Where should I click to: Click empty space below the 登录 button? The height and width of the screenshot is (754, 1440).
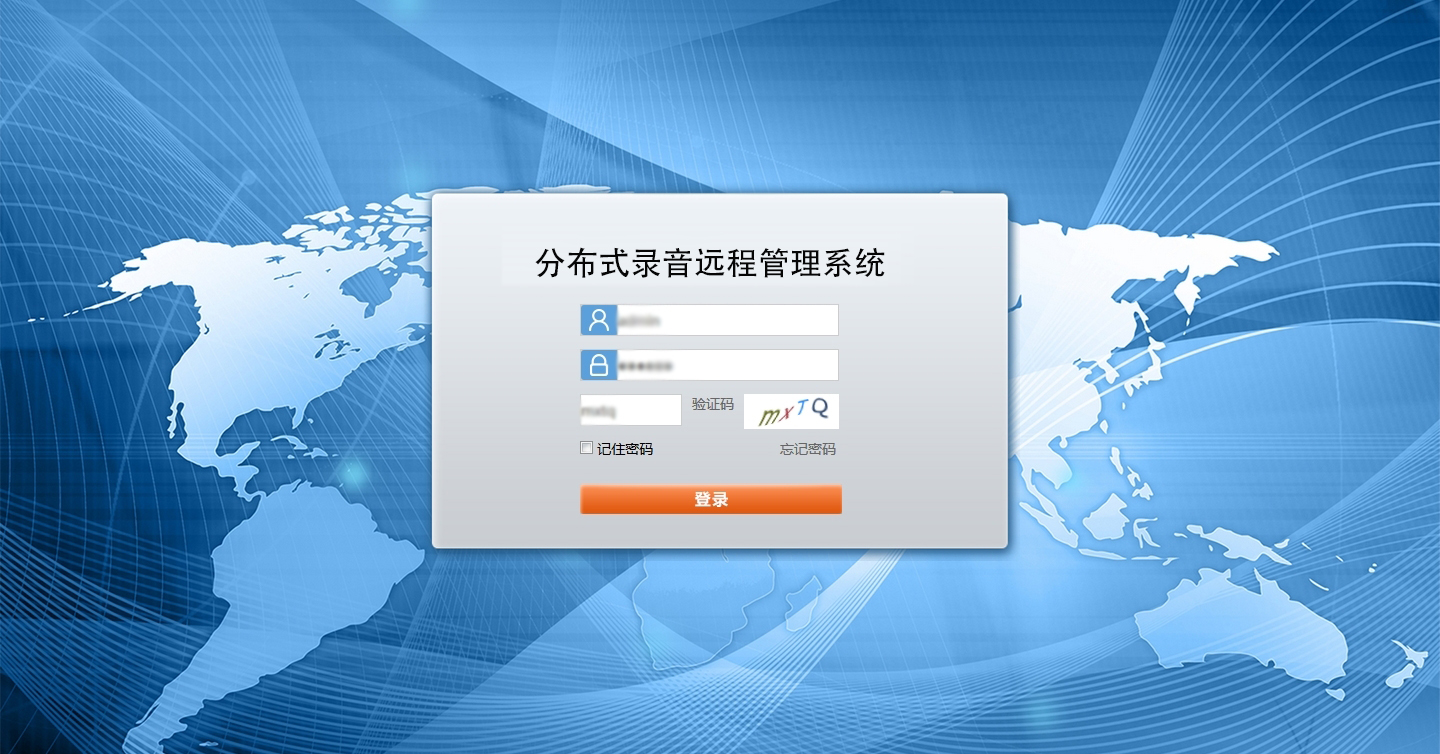click(x=710, y=530)
